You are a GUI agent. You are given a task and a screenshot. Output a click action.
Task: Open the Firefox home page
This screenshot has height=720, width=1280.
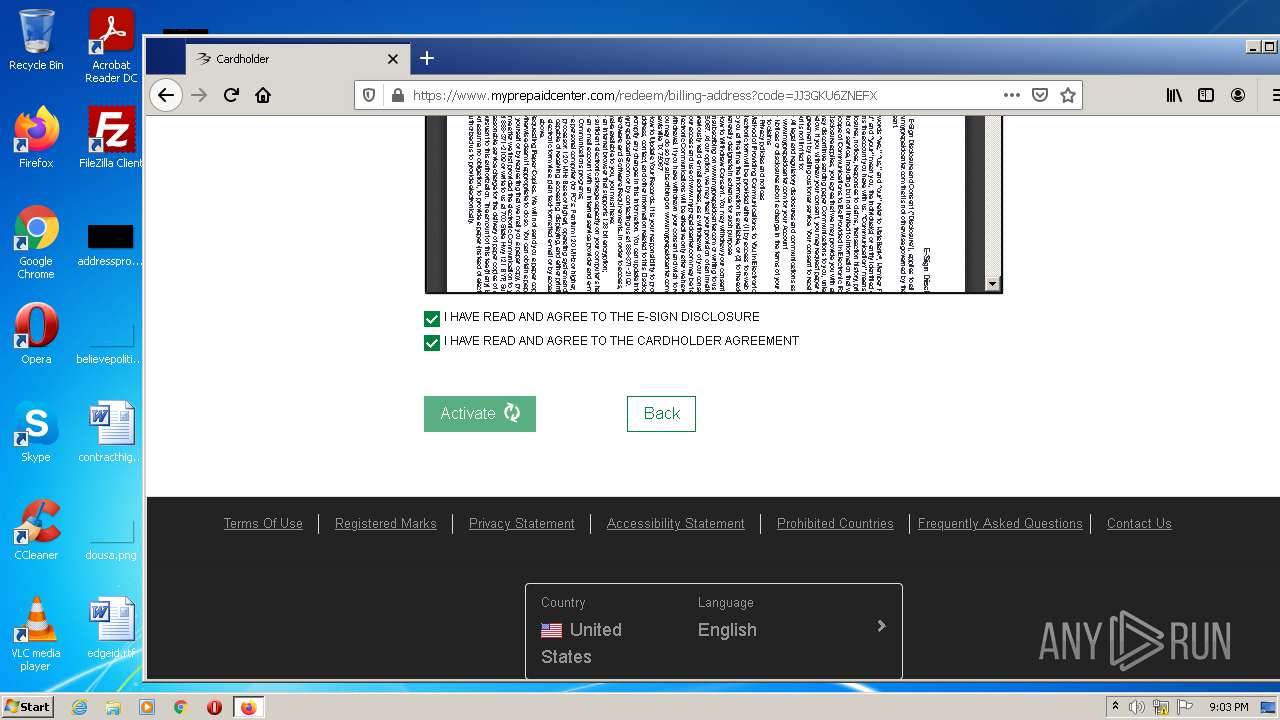pos(263,95)
